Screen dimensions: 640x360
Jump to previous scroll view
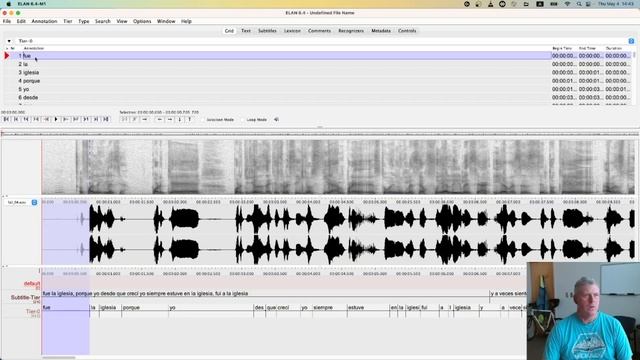coord(16,119)
